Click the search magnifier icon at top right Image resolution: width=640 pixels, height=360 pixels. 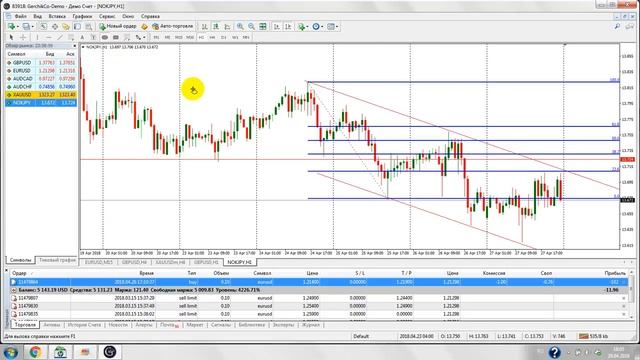coord(617,27)
